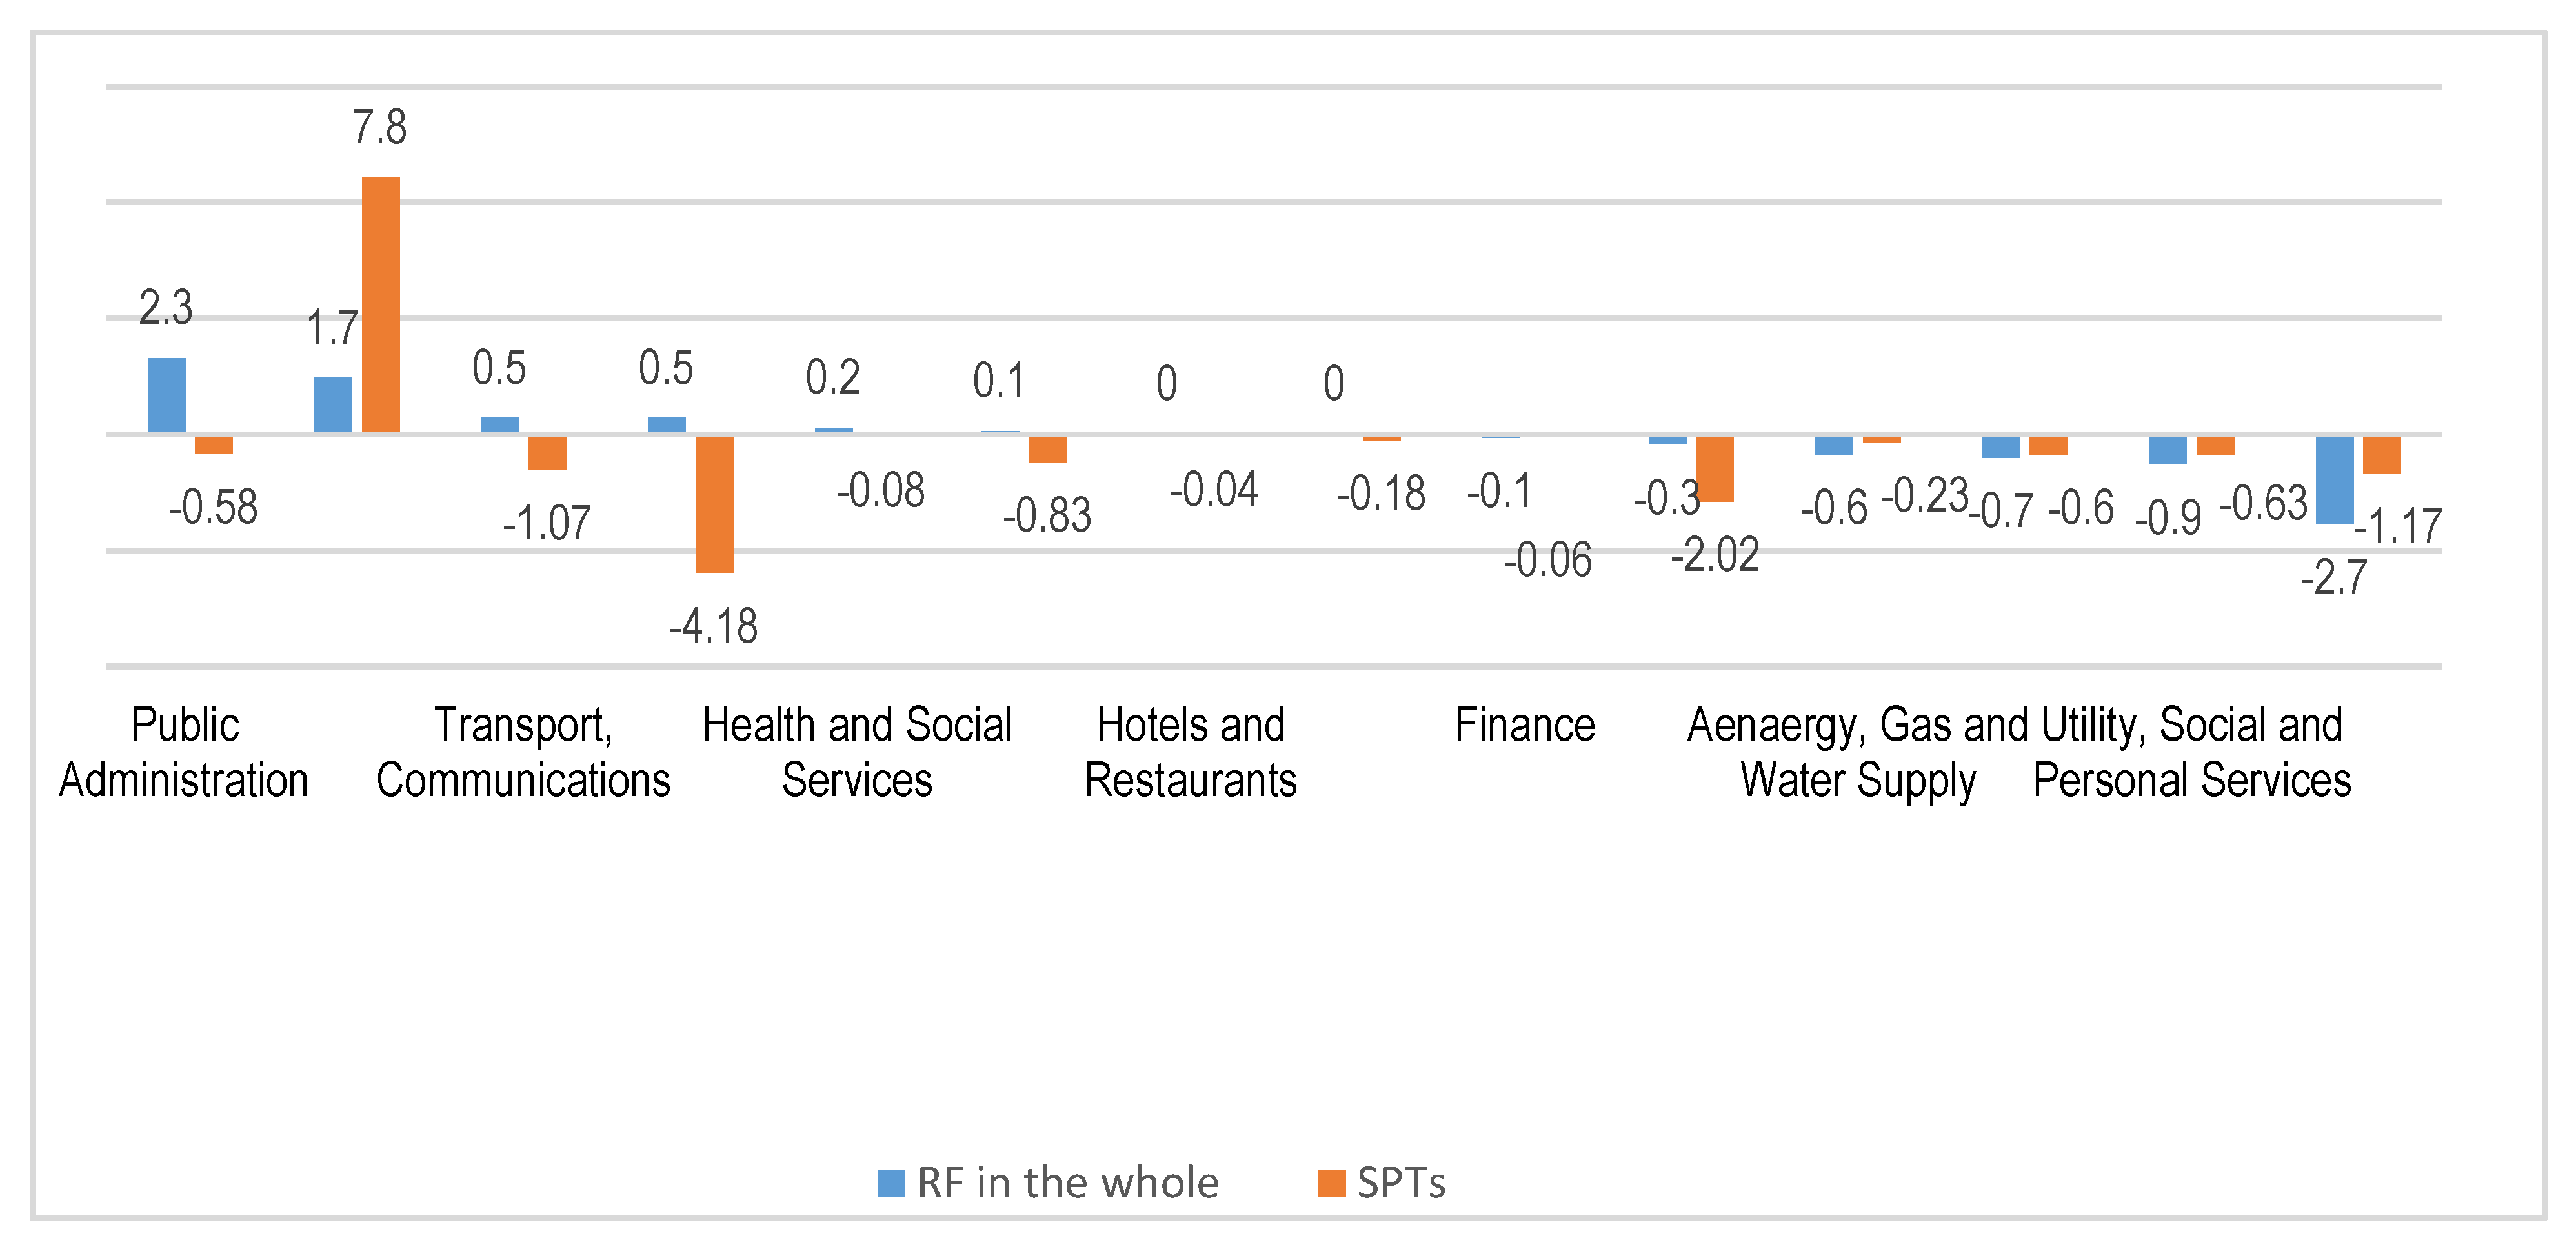Image resolution: width=2576 pixels, height=1247 pixels.
Task: Click the orange SPTs legend swatch
Action: 1331,1183
